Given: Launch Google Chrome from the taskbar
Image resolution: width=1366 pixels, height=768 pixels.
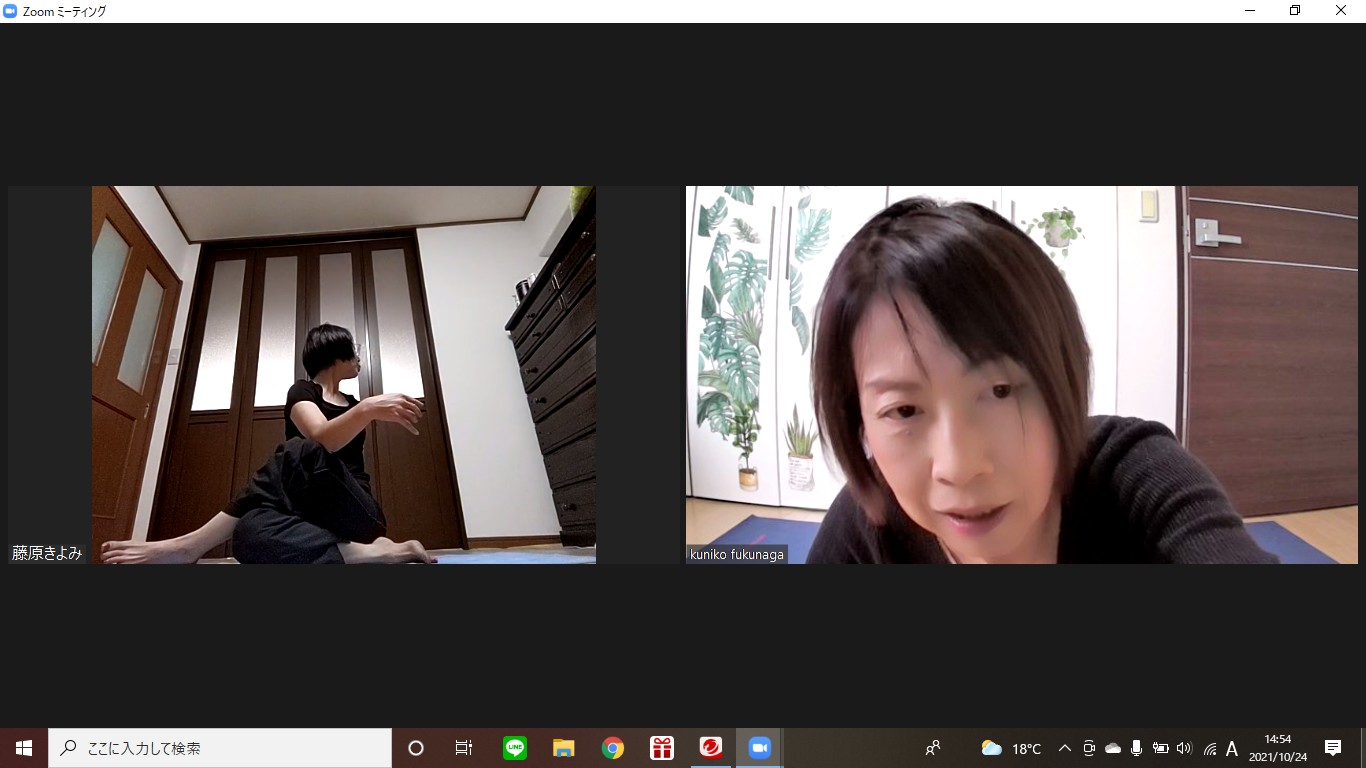Looking at the screenshot, I should coord(613,748).
